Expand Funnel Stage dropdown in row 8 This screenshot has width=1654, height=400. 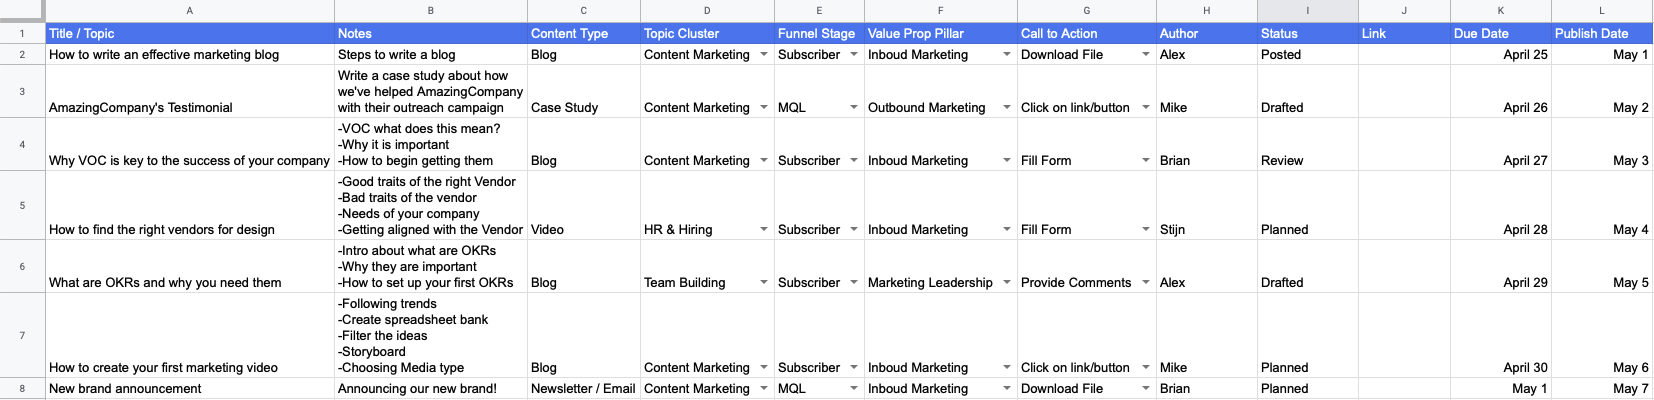[854, 389]
